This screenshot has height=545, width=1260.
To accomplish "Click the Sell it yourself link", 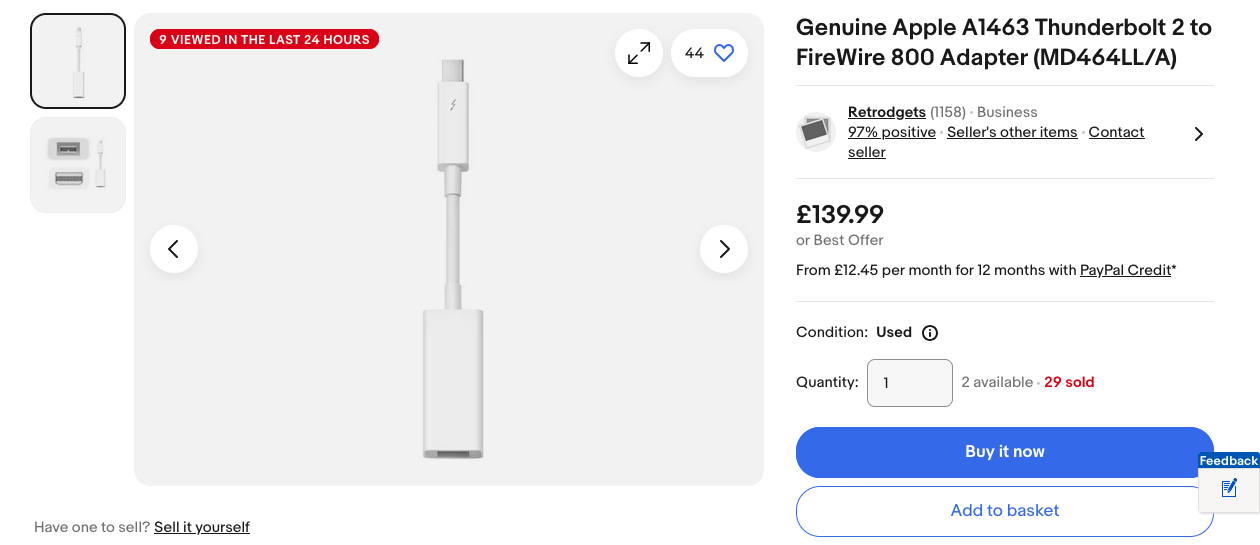I will [202, 527].
